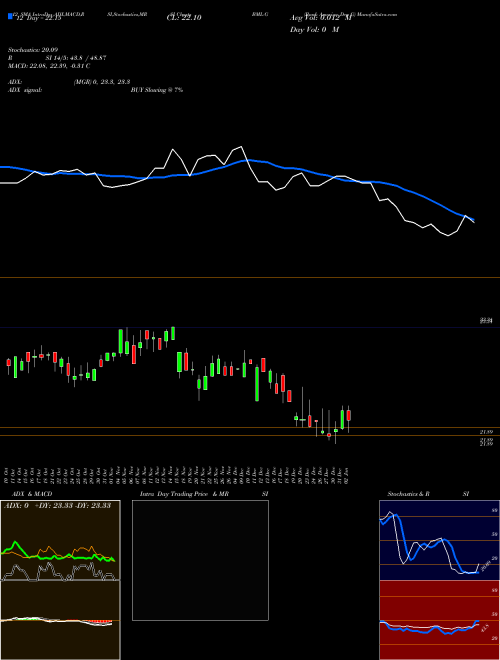Click the ADX indicator chart with green line

pos(60,540)
